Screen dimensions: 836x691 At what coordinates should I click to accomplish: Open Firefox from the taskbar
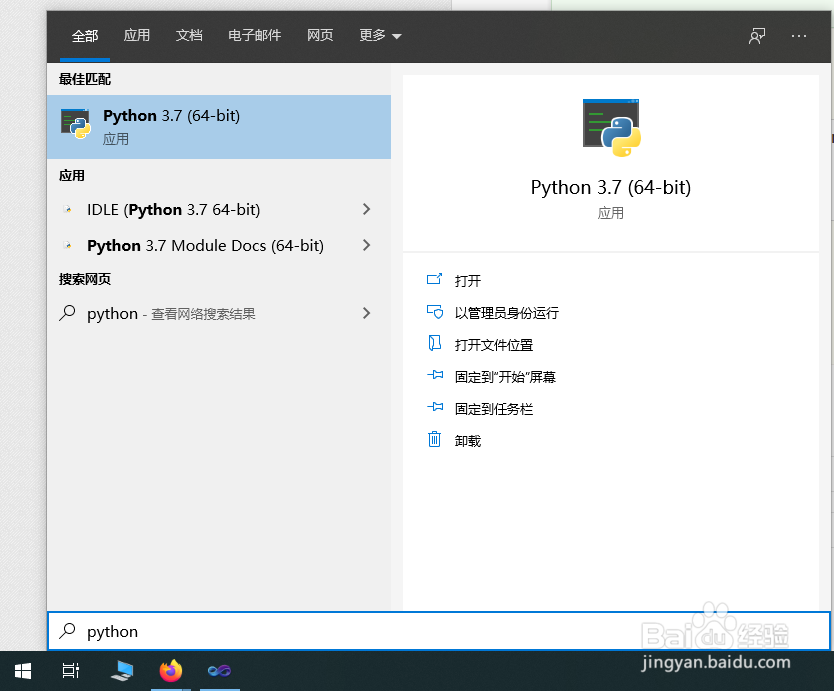[171, 671]
